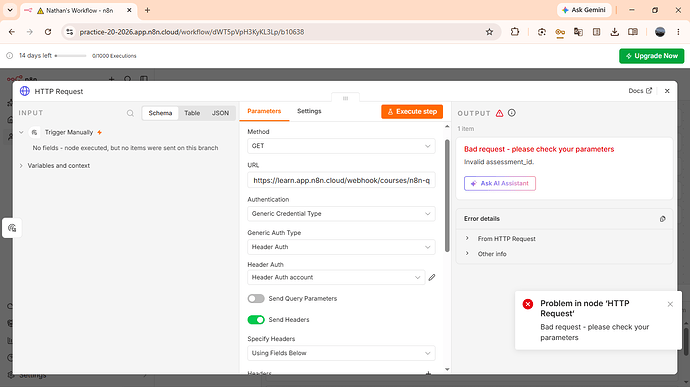Viewport: 690px width, 387px height.
Task: Click the Google Lens screenshot icon
Action: point(542,32)
